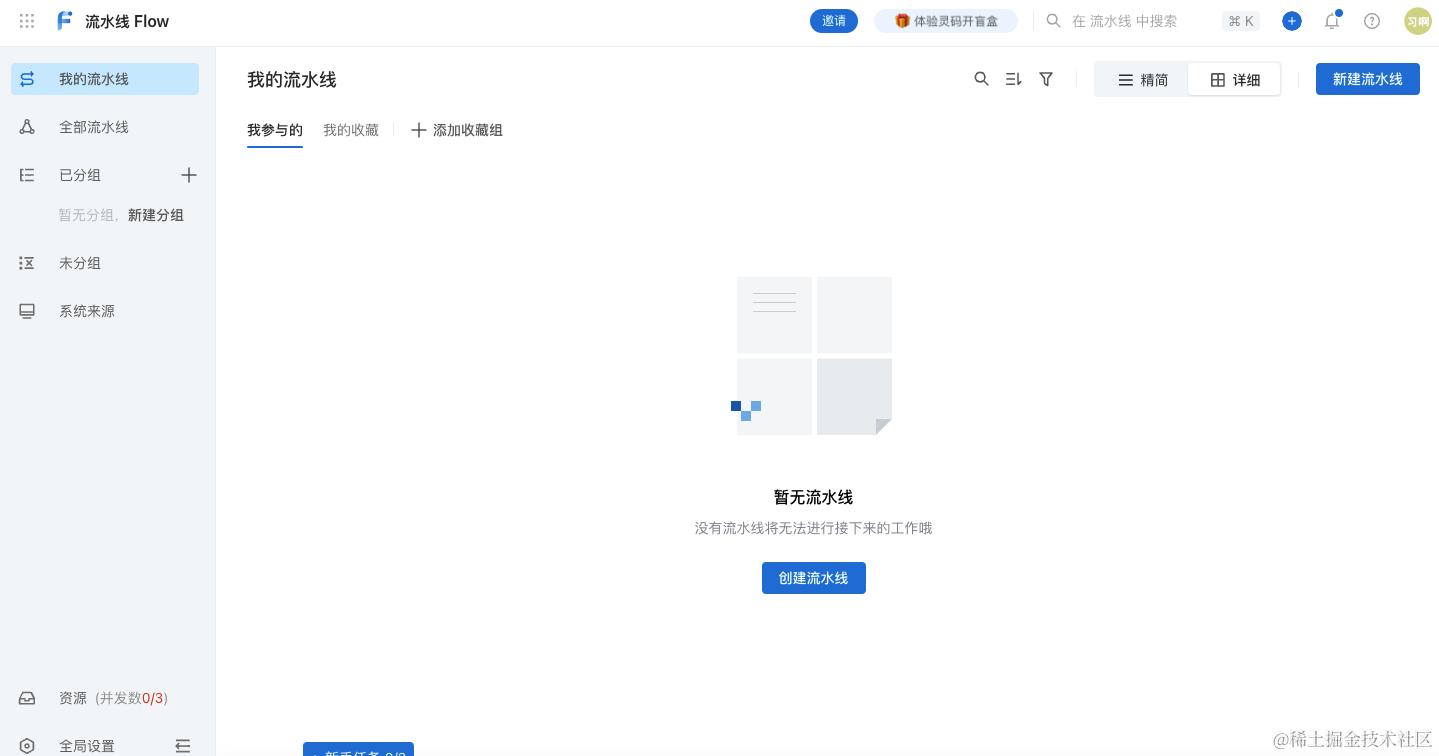Screen dimensions: 1439x756
Task: Open the user avatar menu
Action: pos(1418,21)
